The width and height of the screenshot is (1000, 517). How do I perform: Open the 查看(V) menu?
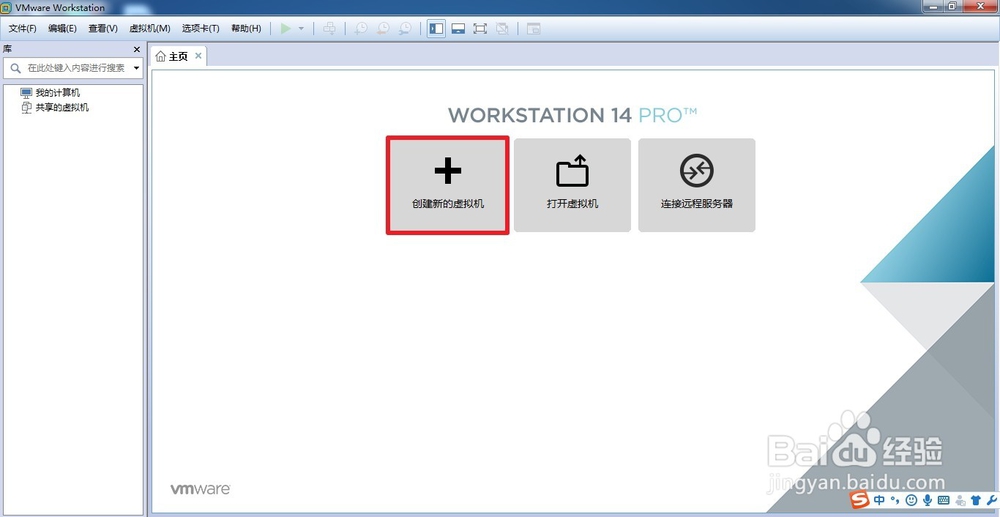(103, 29)
